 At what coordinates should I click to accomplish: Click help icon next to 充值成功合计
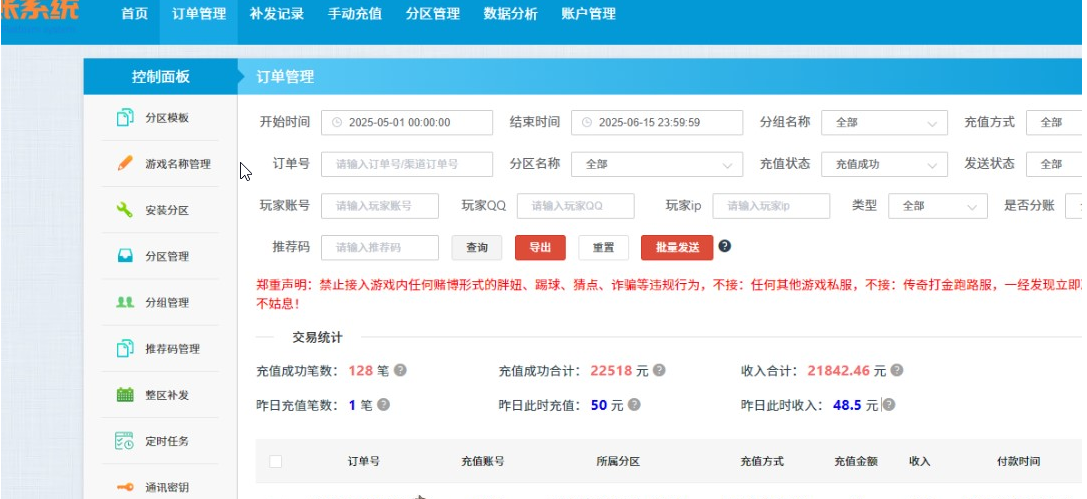point(659,370)
